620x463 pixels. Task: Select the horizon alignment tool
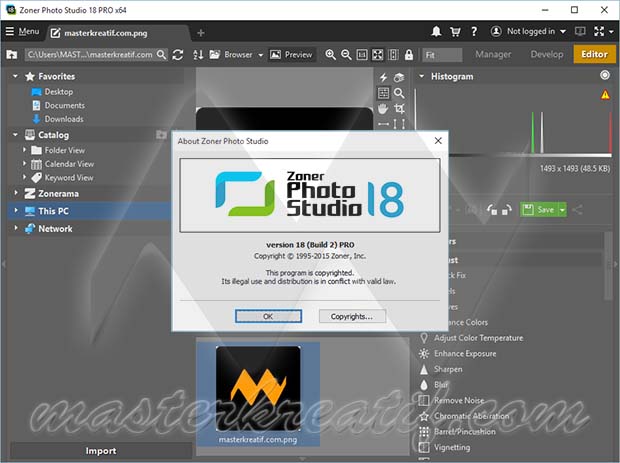coord(383,124)
